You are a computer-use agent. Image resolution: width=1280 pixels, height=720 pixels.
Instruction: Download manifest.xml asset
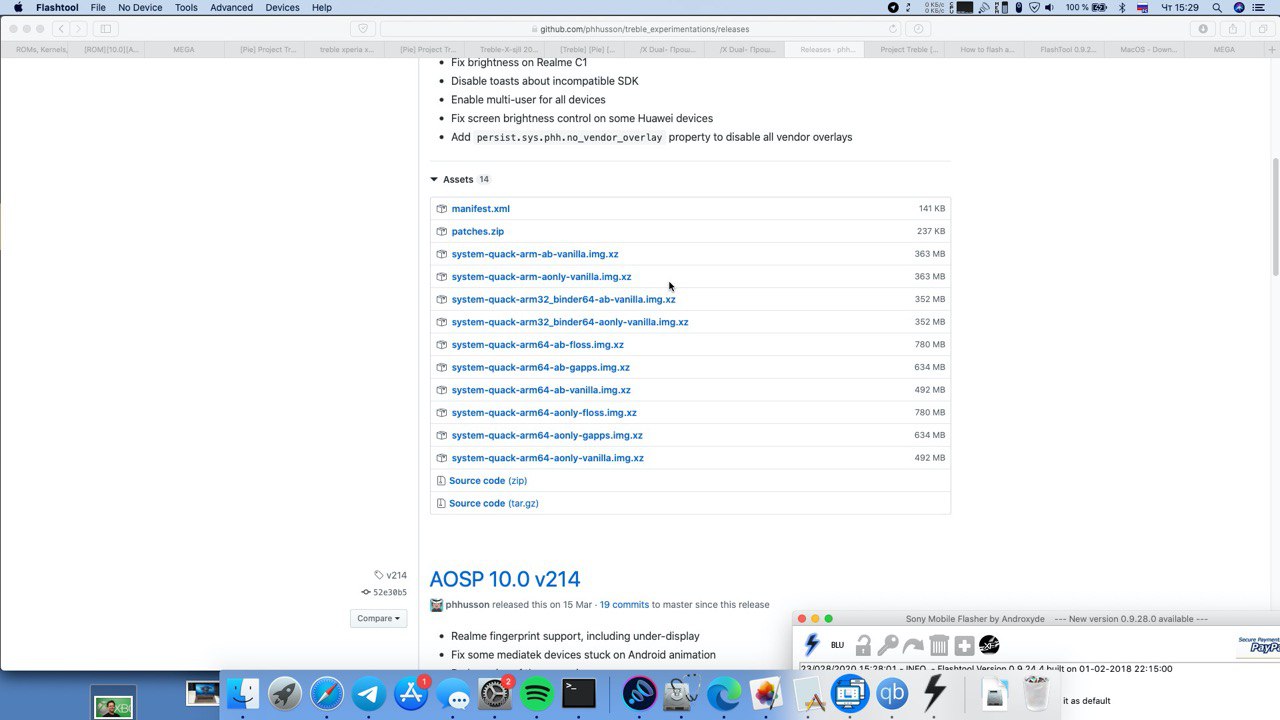click(480, 209)
